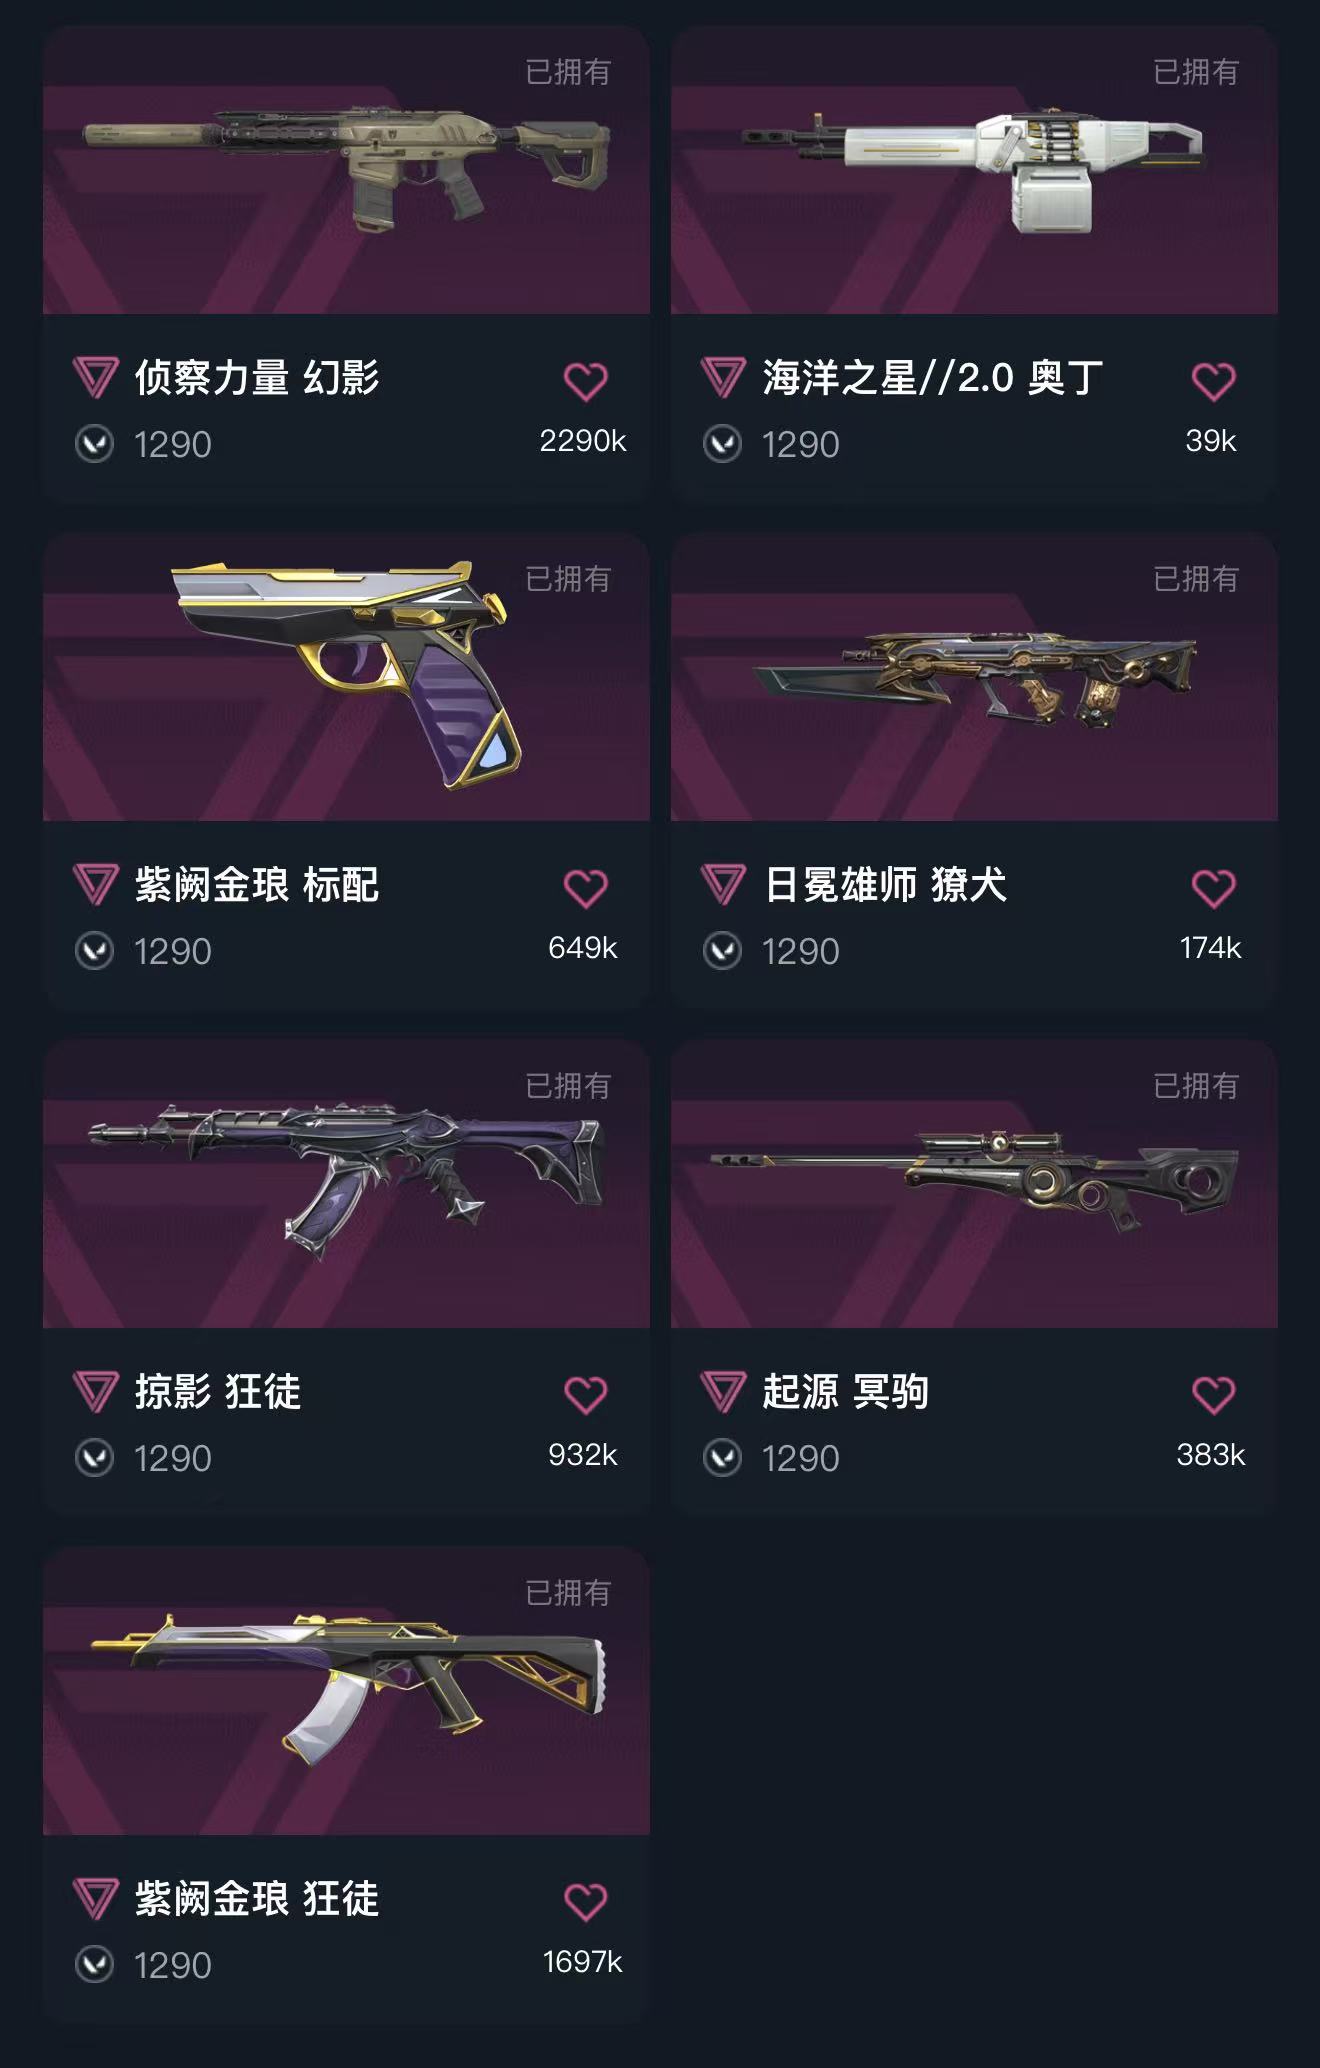This screenshot has width=1320, height=2068.
Task: Tap the heart icon for 日冕雄师 獠犬
Action: click(x=1213, y=889)
